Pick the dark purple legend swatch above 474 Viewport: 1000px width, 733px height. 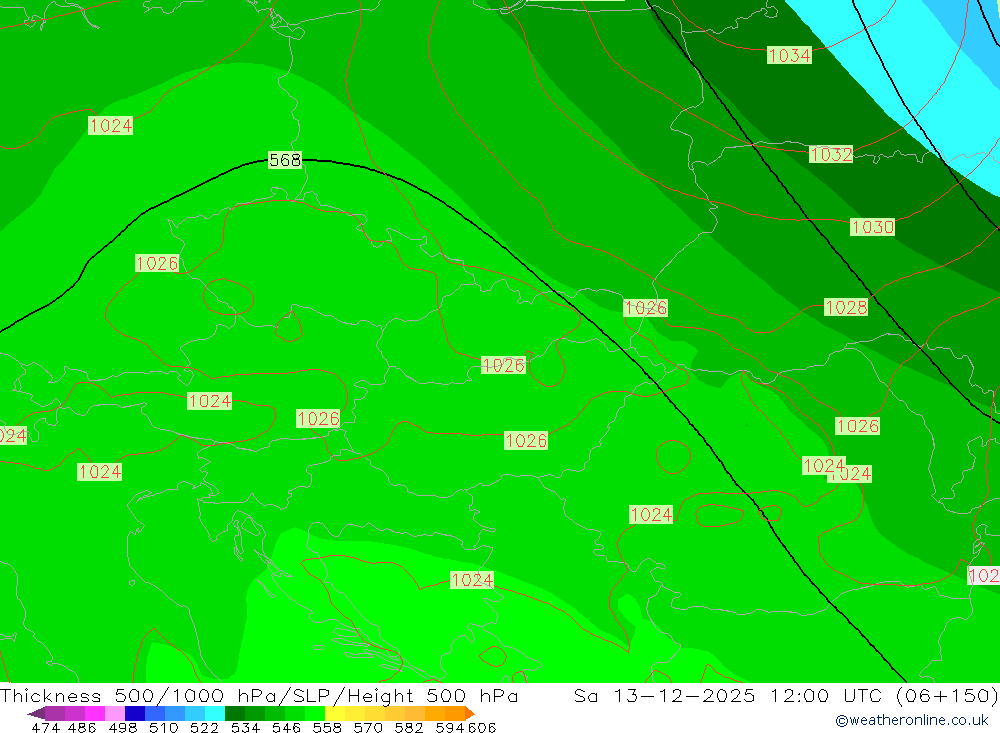point(54,713)
